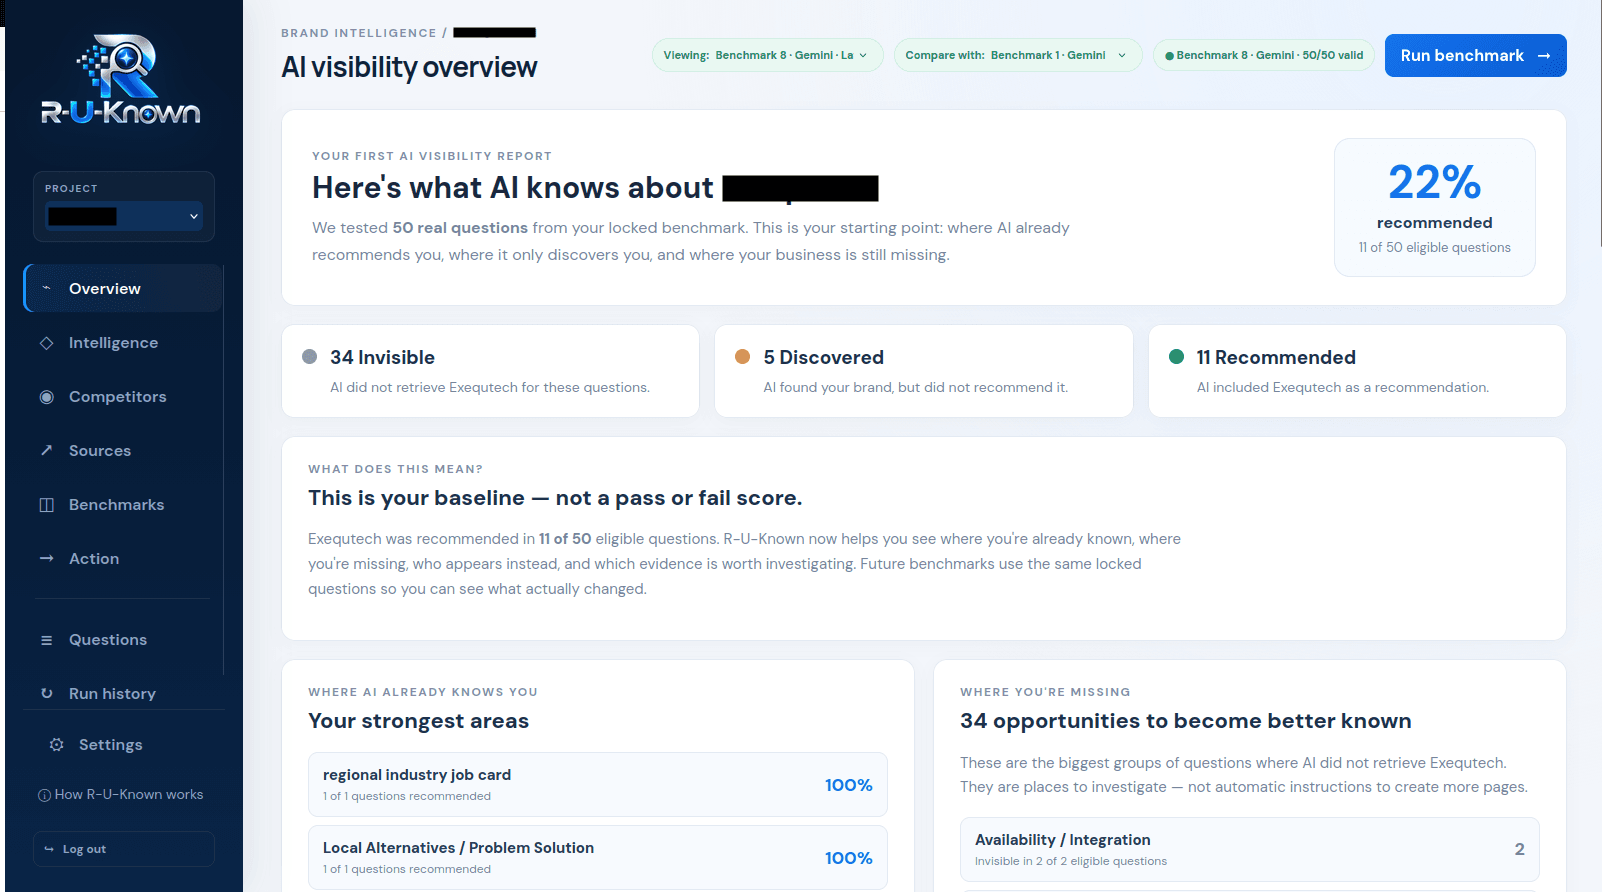1602x892 pixels.
Task: Open the Viewing benchmark dropdown
Action: click(x=767, y=55)
